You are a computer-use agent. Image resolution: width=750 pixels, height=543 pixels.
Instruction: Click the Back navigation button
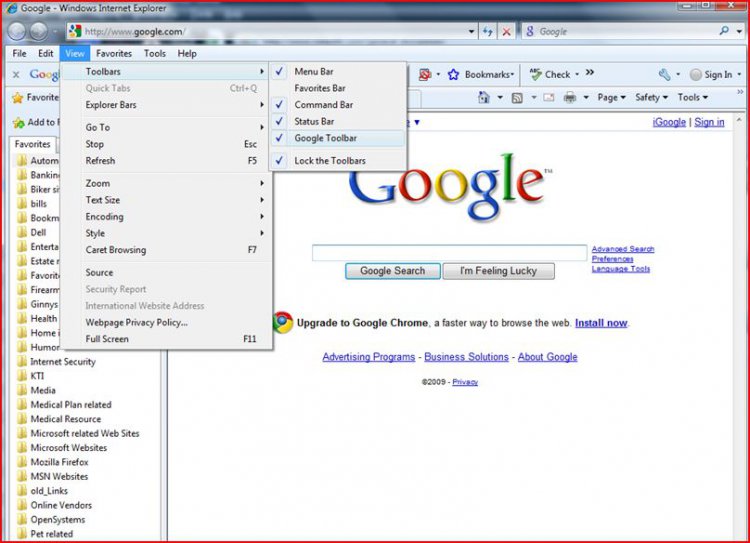[x=17, y=31]
